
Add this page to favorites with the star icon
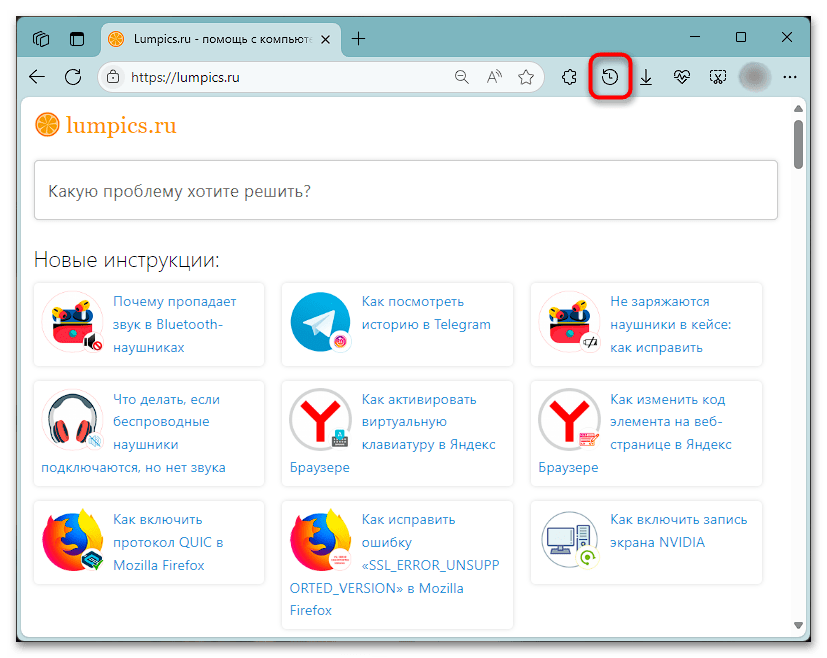(x=526, y=77)
